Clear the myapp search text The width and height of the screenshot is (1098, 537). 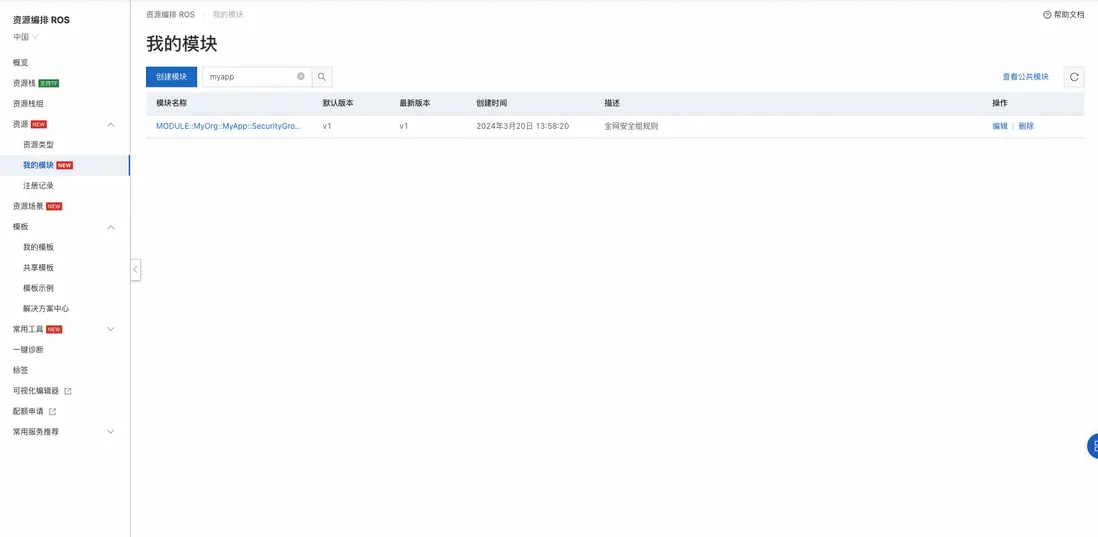coord(301,76)
